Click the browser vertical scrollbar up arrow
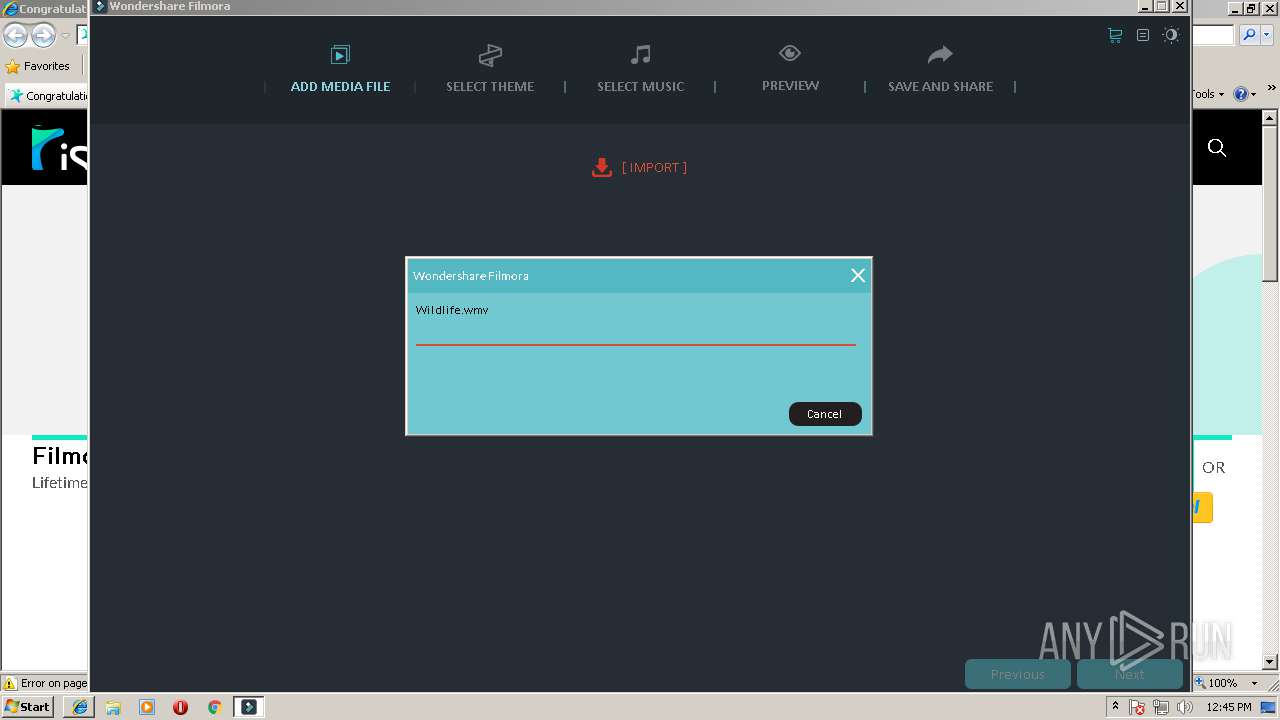The width and height of the screenshot is (1280, 720). click(1270, 118)
